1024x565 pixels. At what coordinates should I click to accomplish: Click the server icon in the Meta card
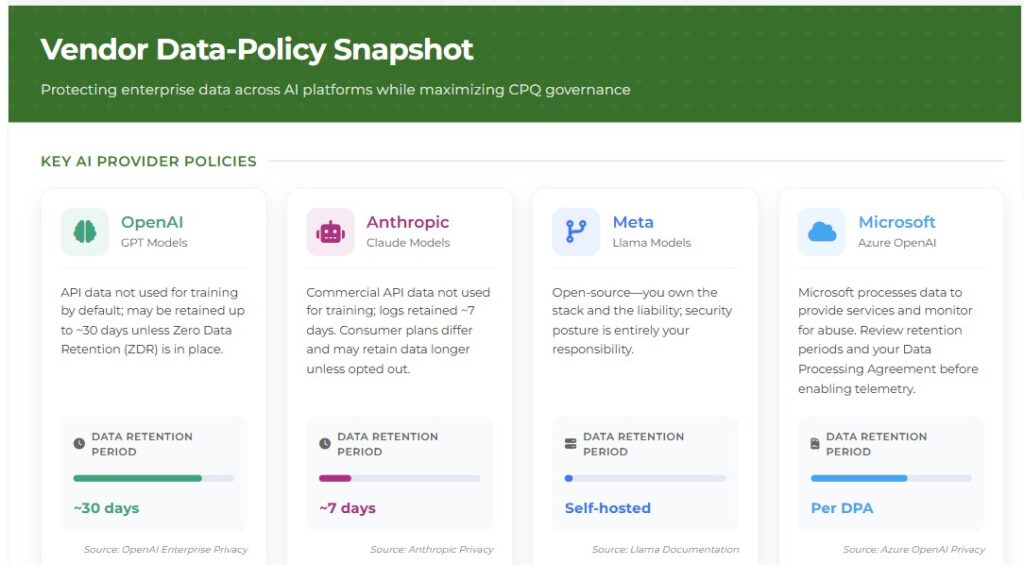coord(571,443)
